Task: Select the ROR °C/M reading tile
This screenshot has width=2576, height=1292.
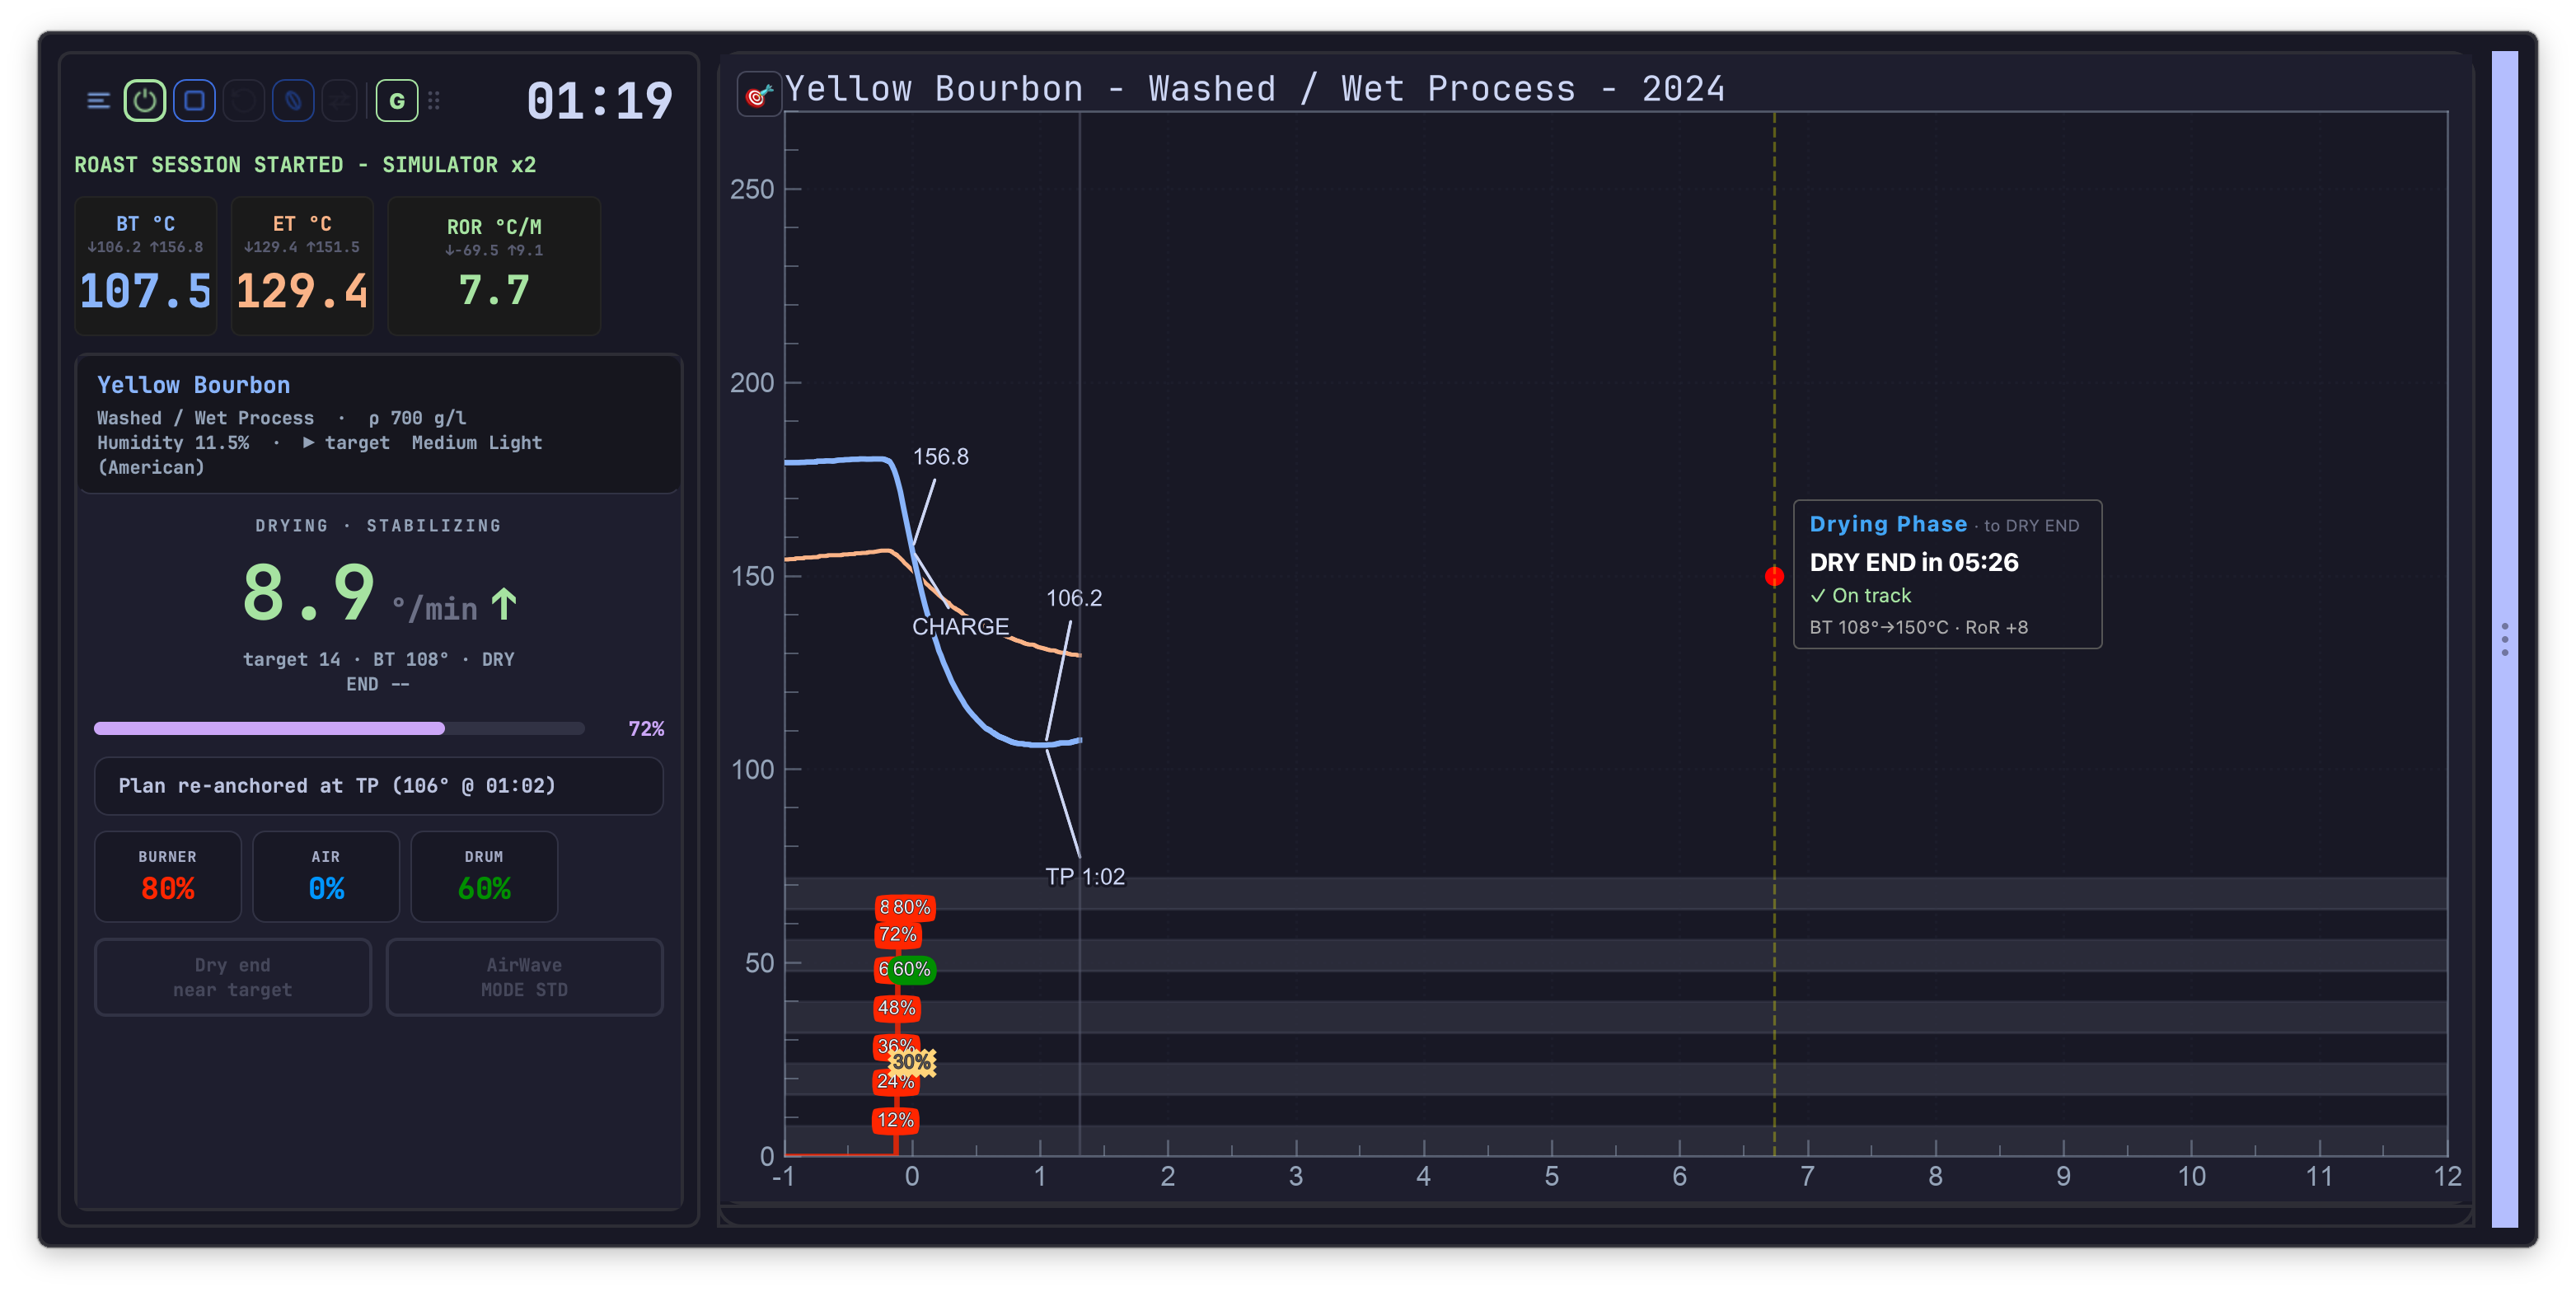Action: tap(494, 265)
